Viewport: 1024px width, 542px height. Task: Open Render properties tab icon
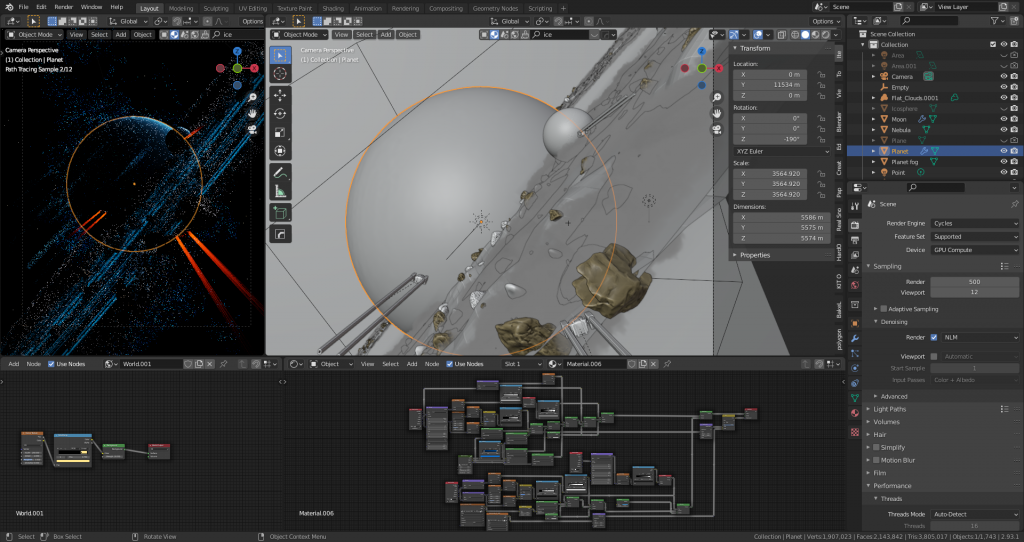855,225
